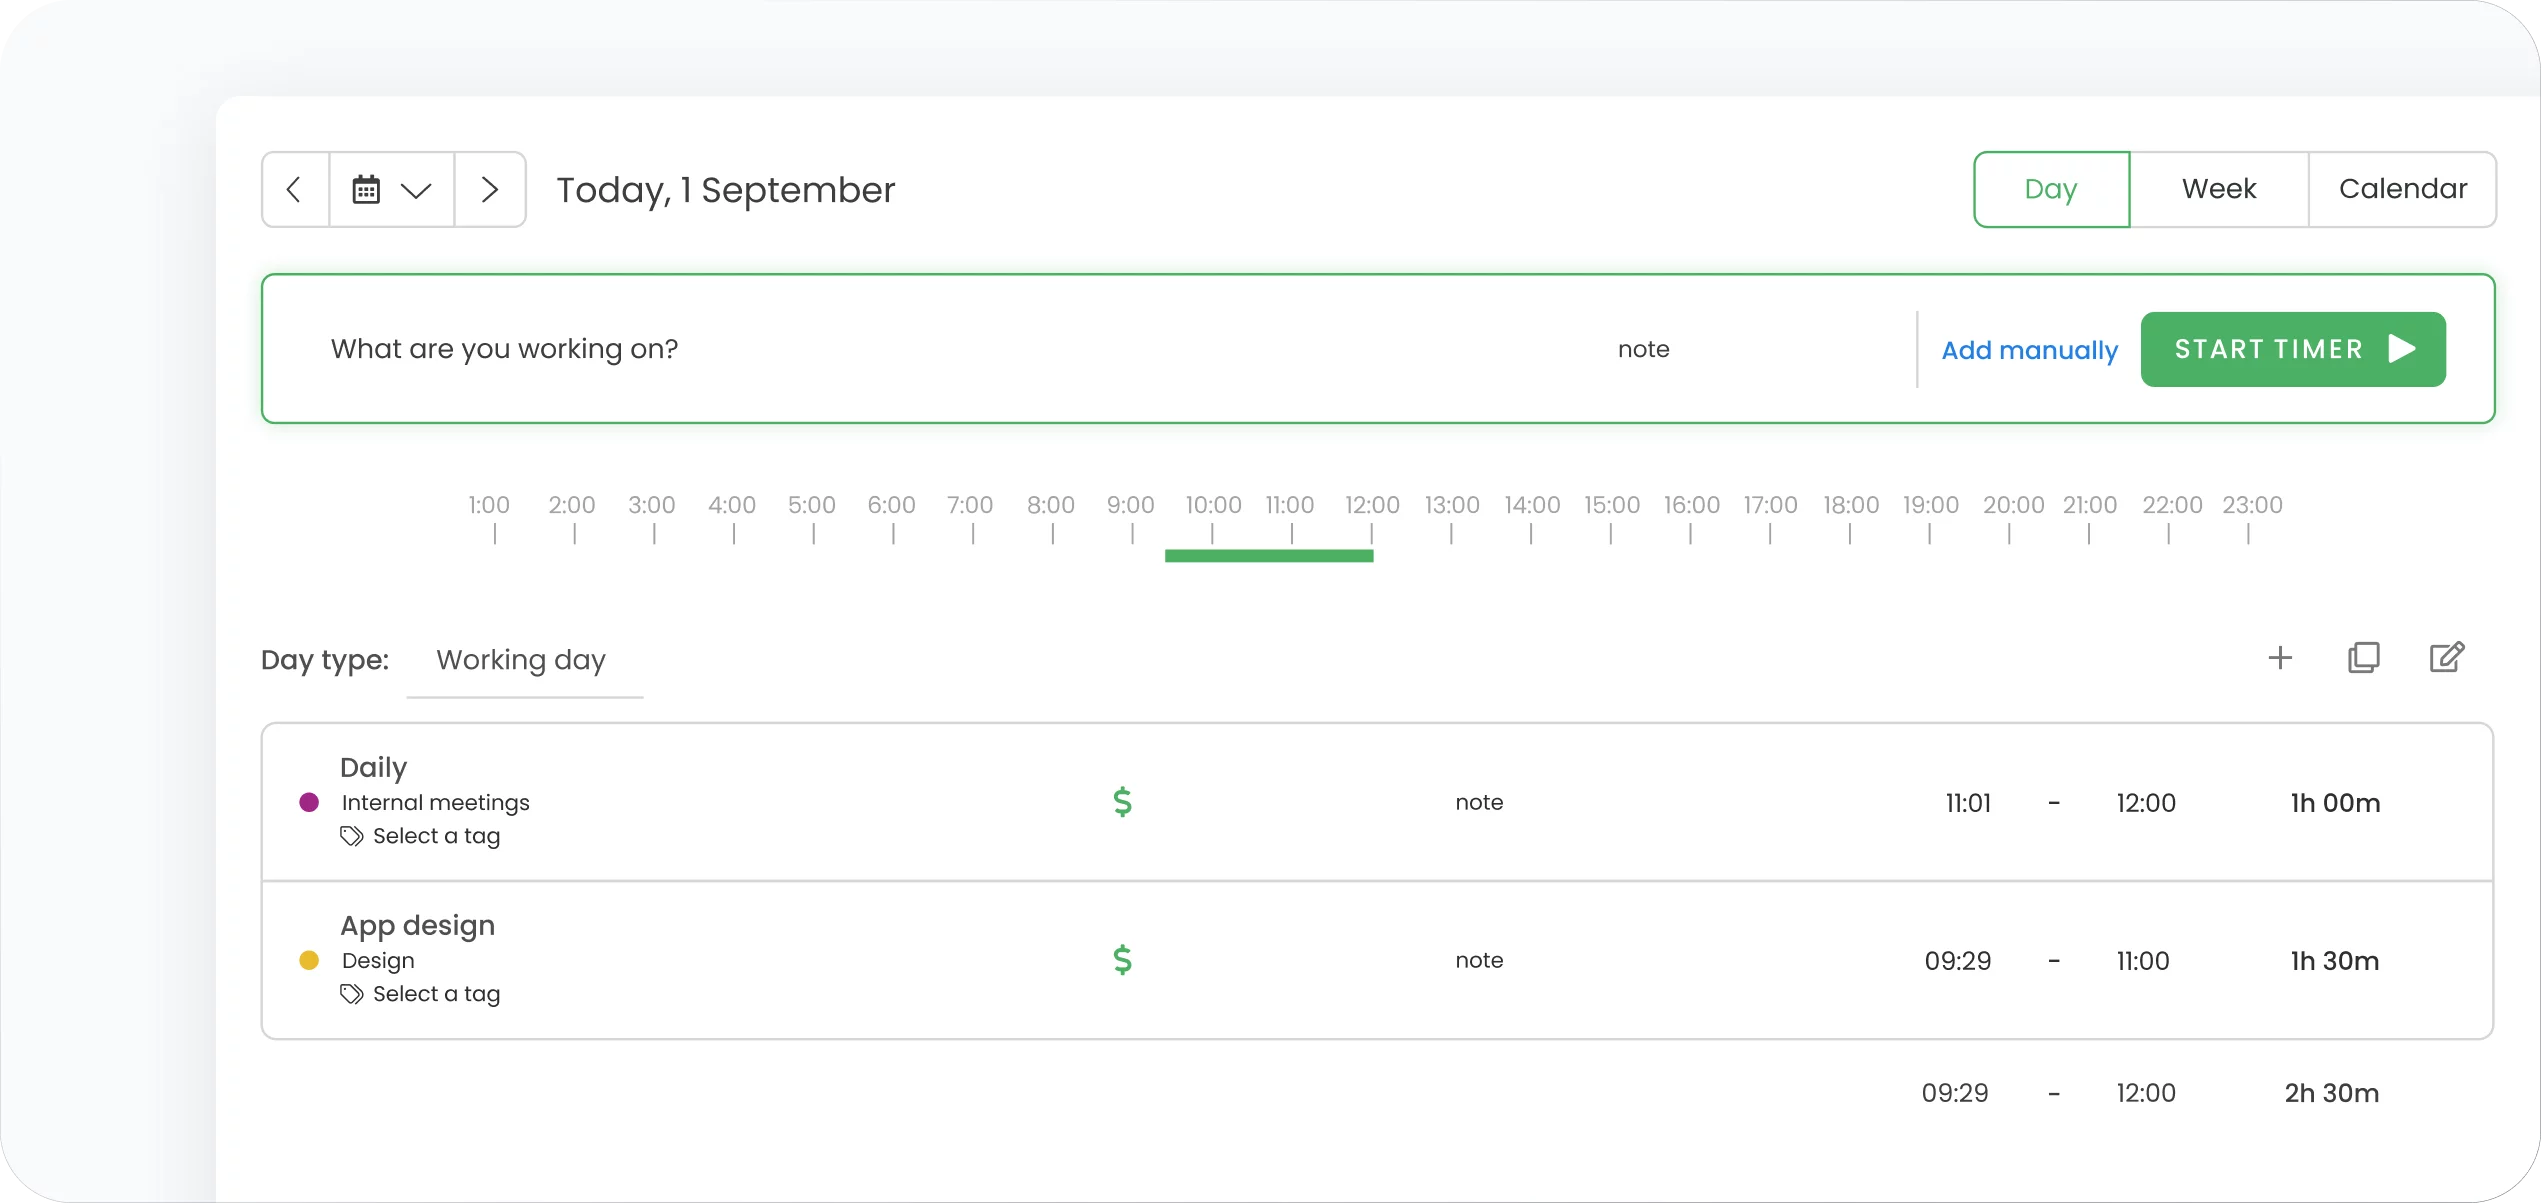Click the copy entries icon
Image resolution: width=2541 pixels, height=1203 pixels.
[2363, 658]
